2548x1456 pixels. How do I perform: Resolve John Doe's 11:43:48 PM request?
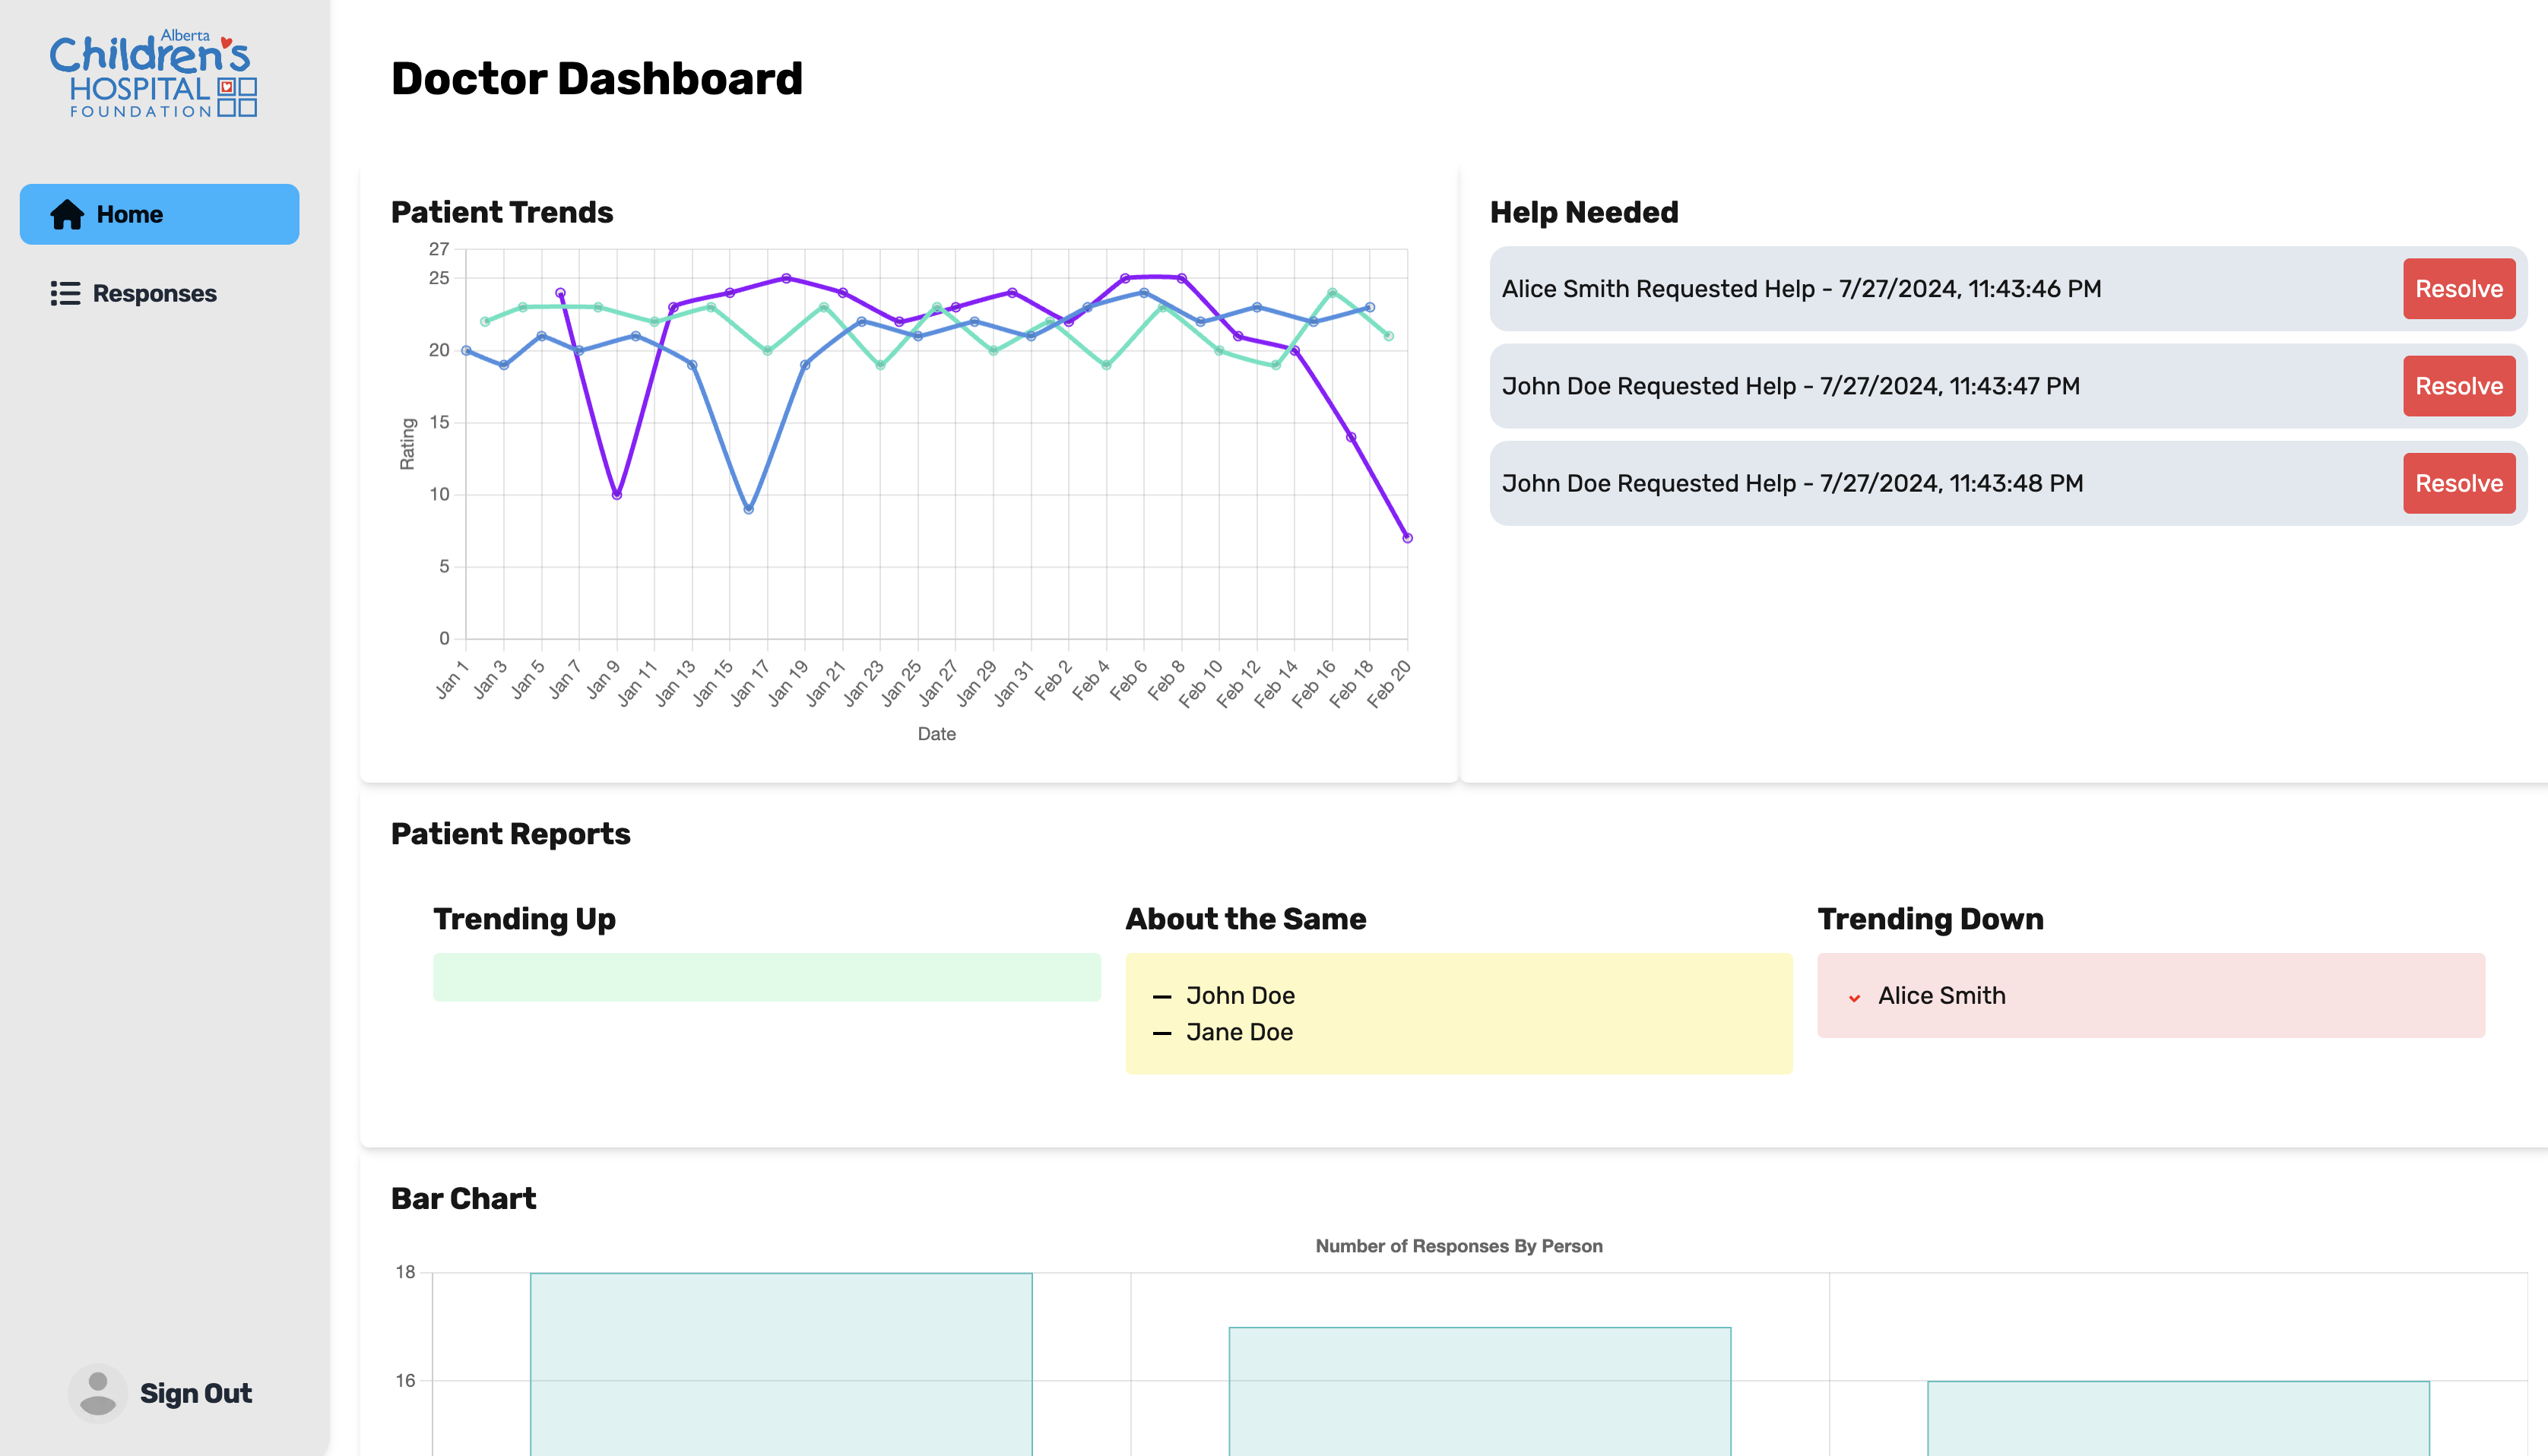point(2458,483)
